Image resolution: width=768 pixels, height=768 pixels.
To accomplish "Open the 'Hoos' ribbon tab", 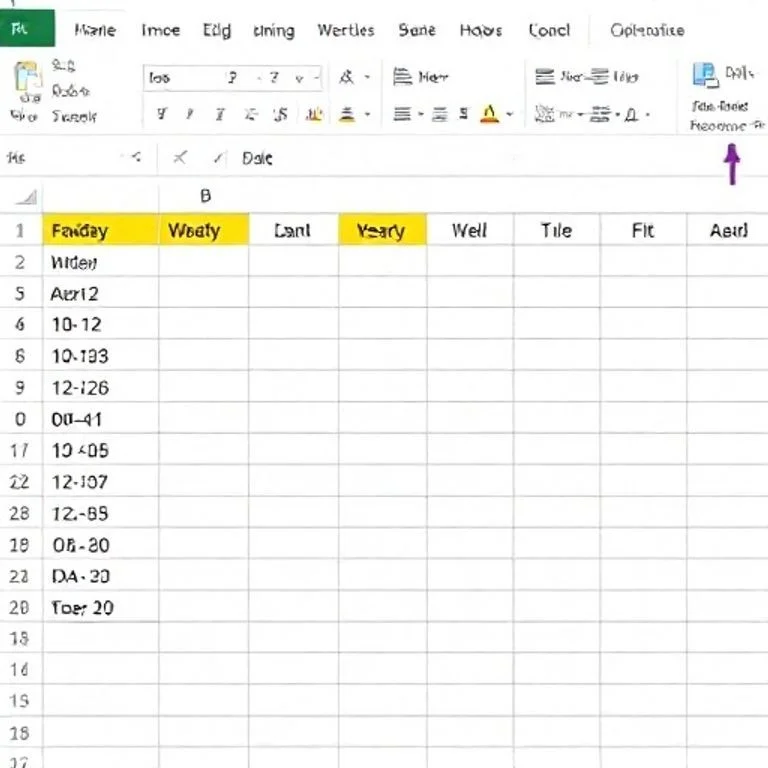I will (481, 30).
